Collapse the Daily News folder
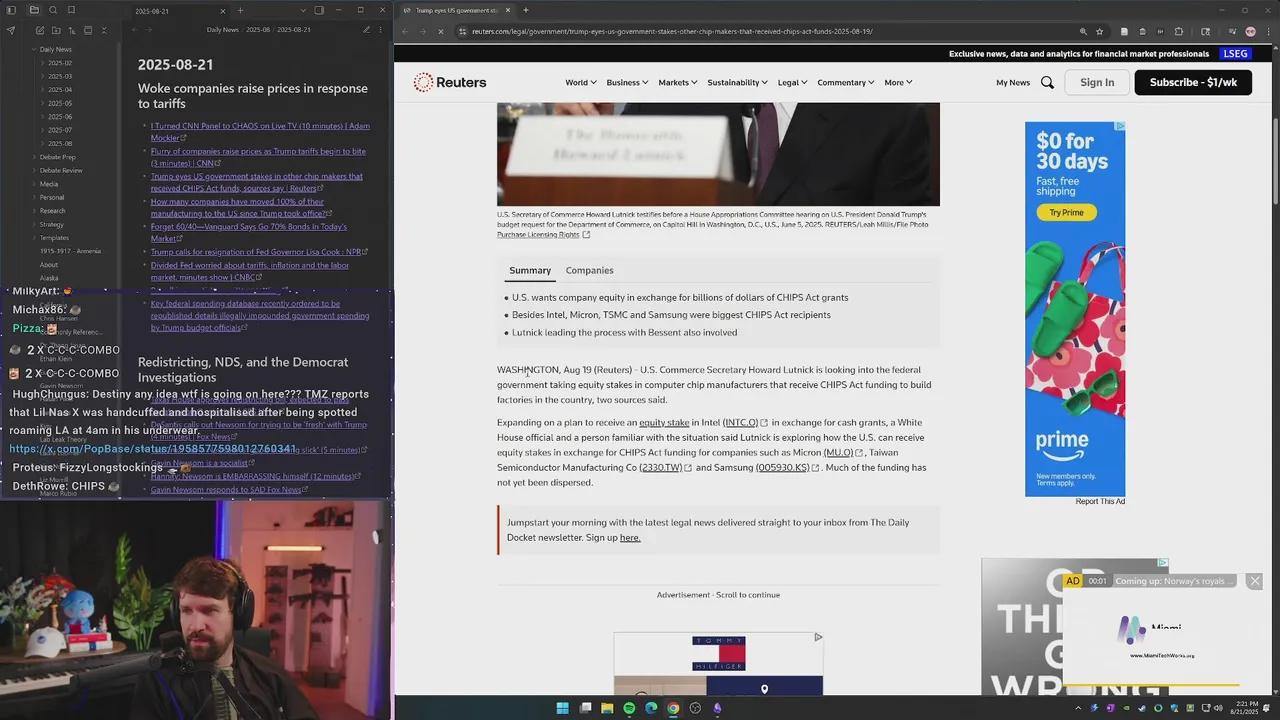This screenshot has height=720, width=1280. 55,49
